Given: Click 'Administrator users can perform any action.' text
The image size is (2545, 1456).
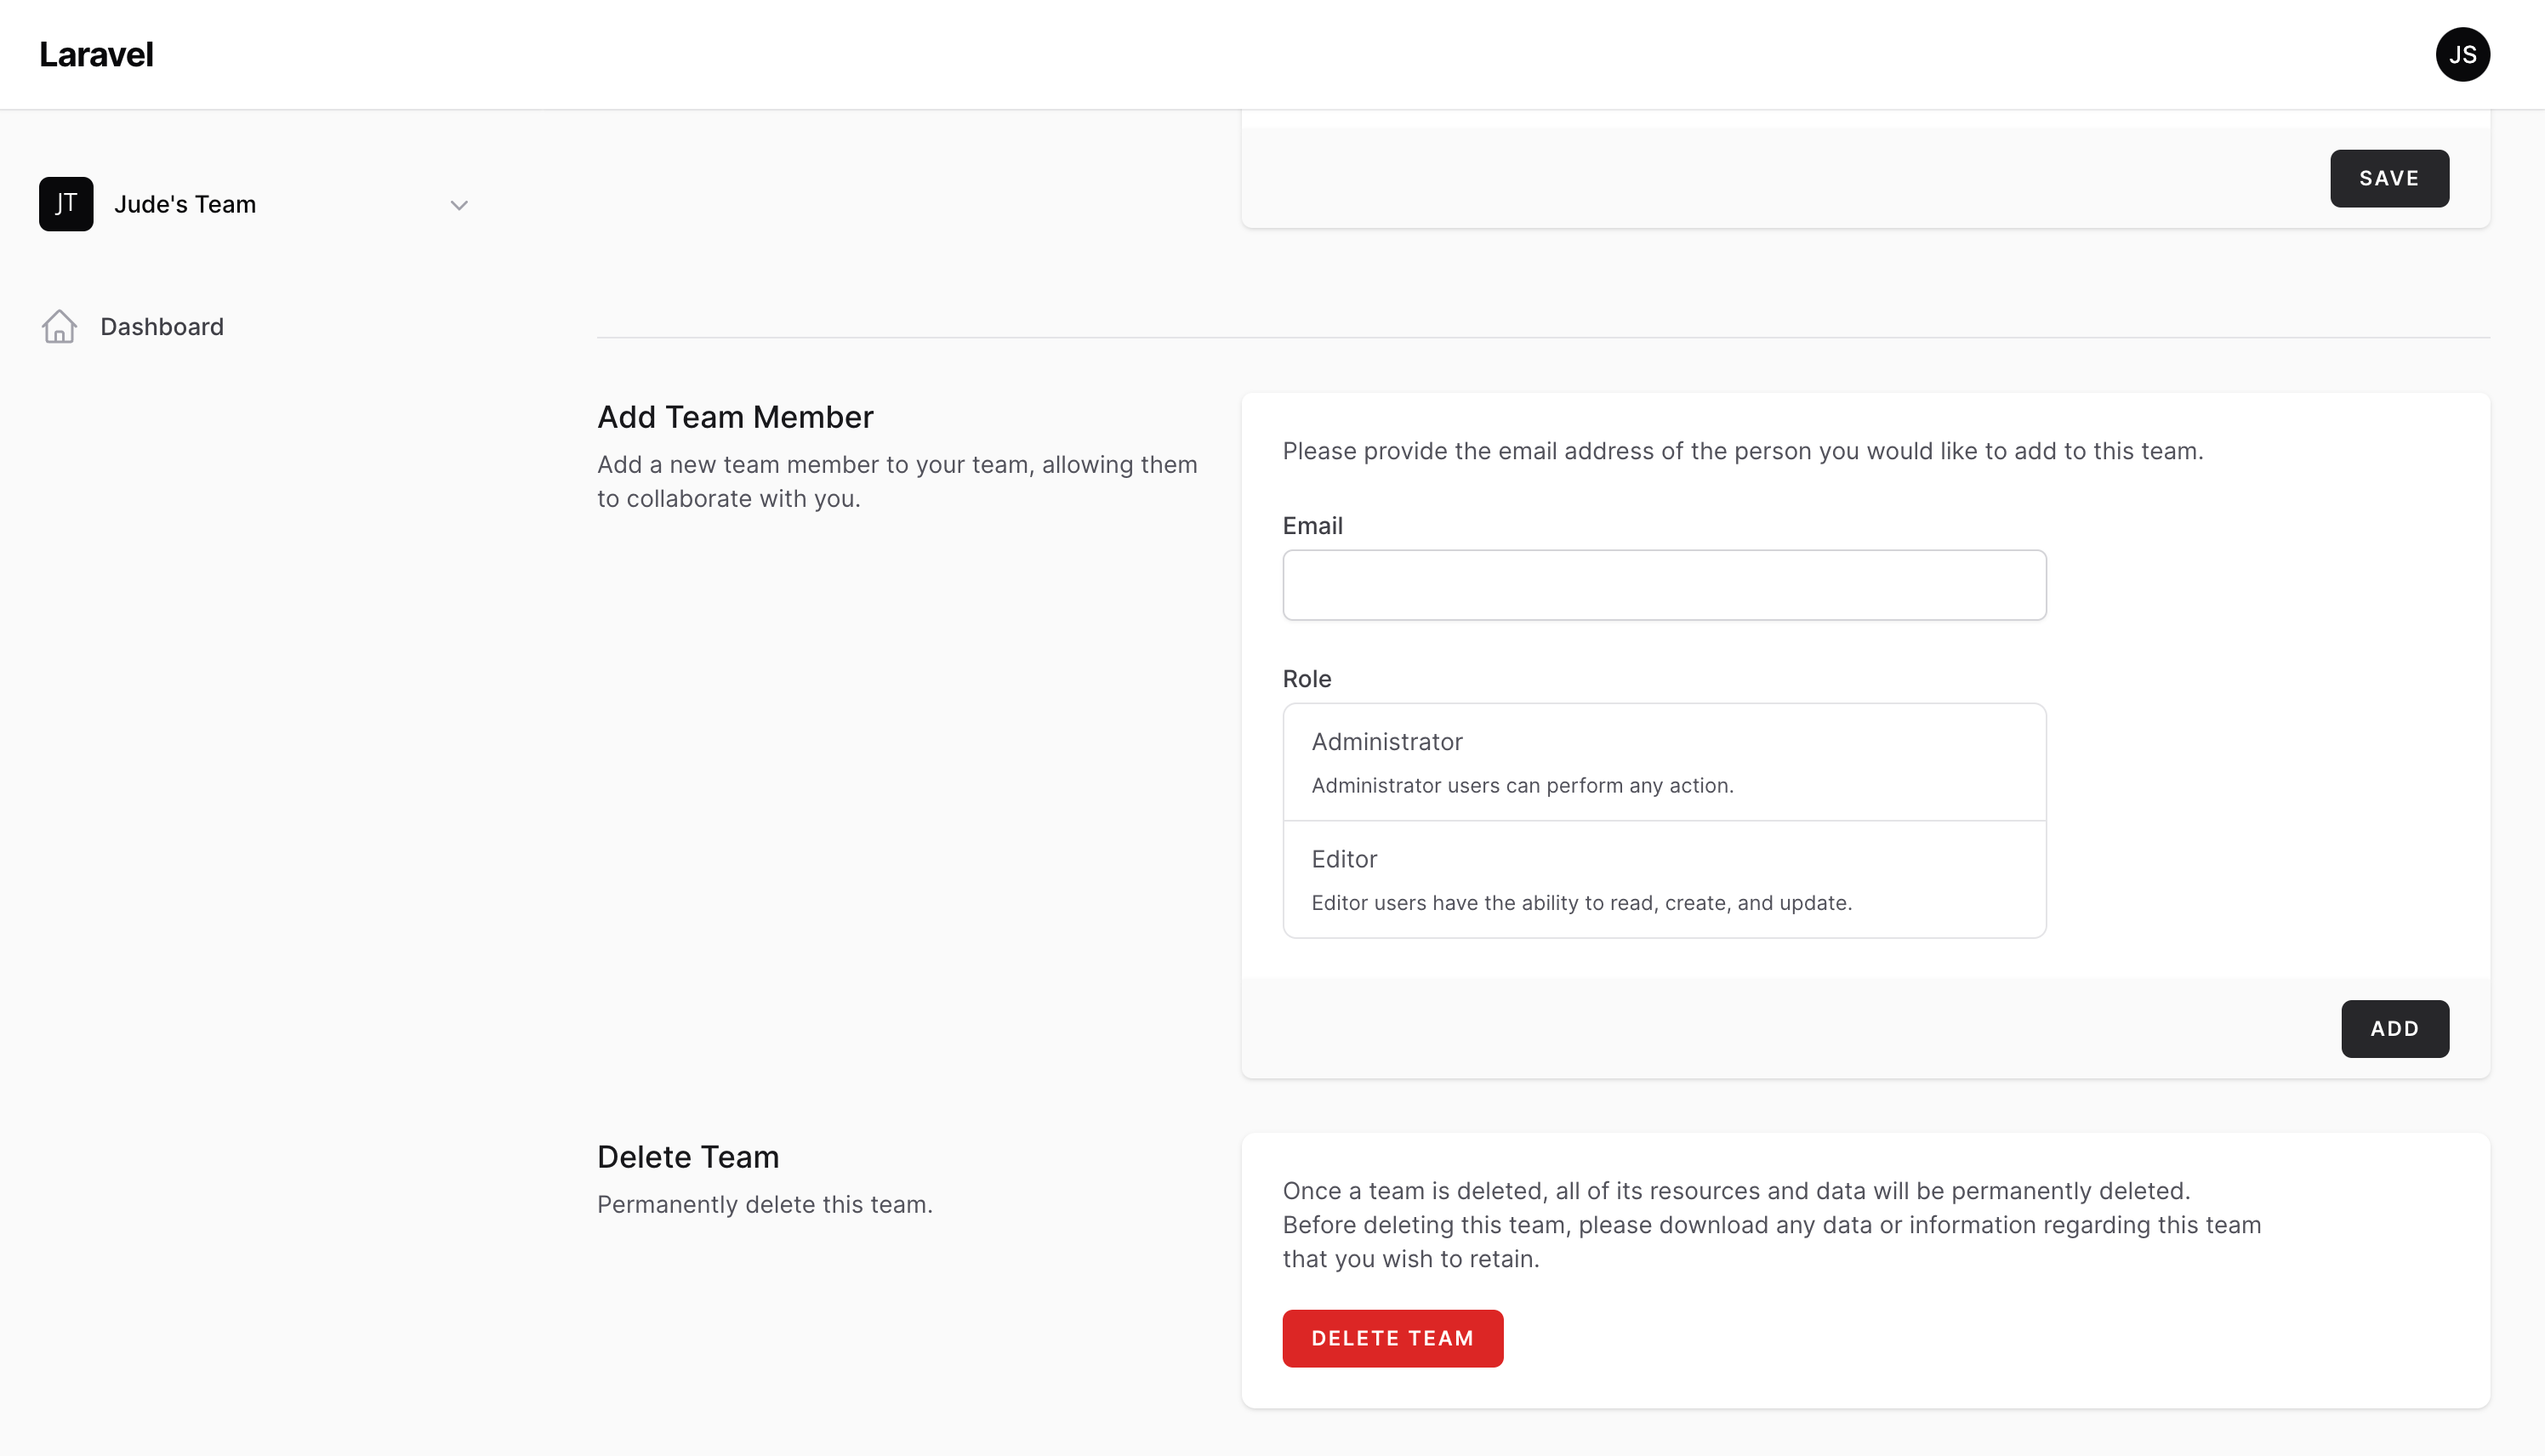Looking at the screenshot, I should click(1522, 785).
